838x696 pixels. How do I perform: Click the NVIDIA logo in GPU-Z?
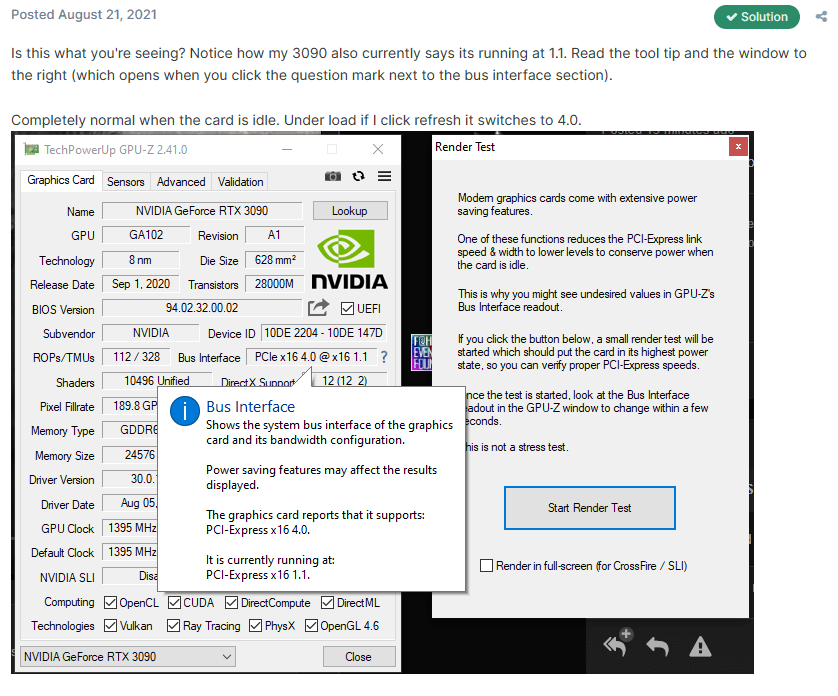click(x=349, y=259)
